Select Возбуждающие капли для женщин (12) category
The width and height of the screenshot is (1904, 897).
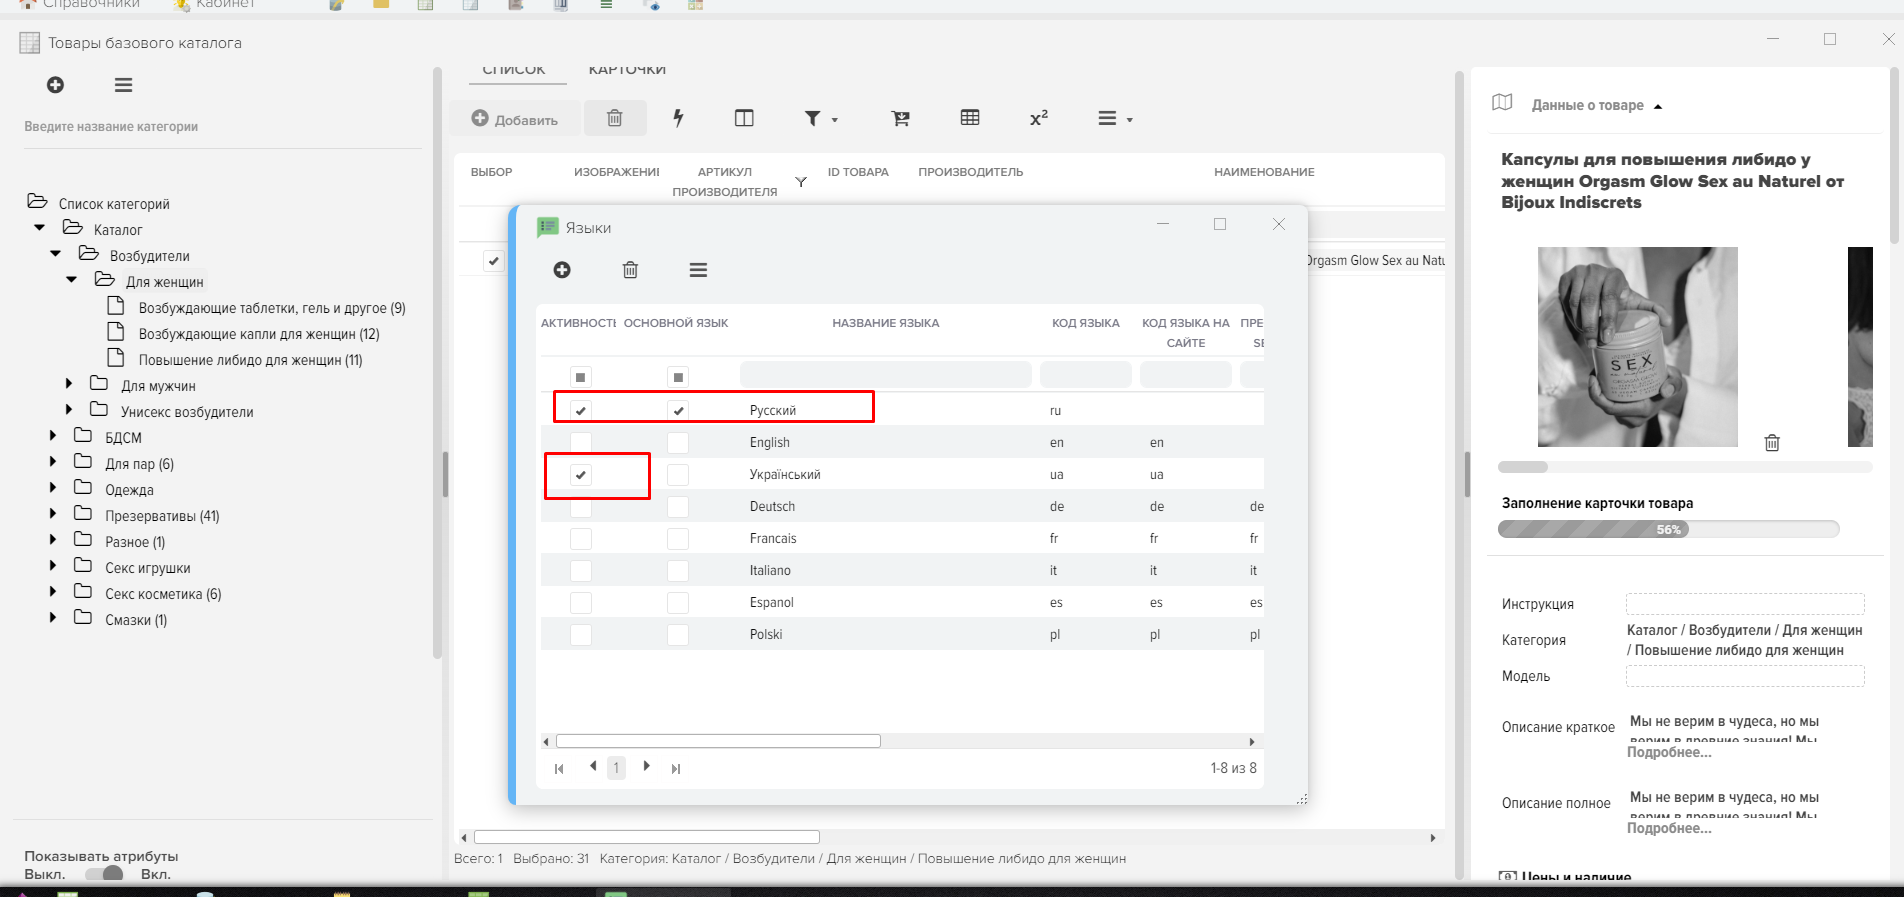(x=259, y=334)
